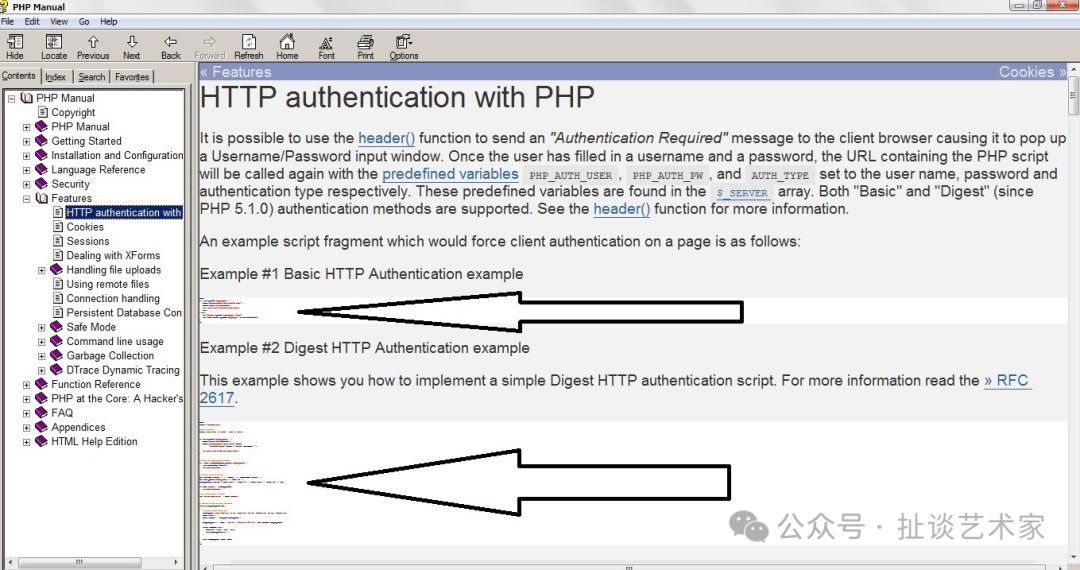Click the Hide toolbar icon

pyautogui.click(x=14, y=42)
